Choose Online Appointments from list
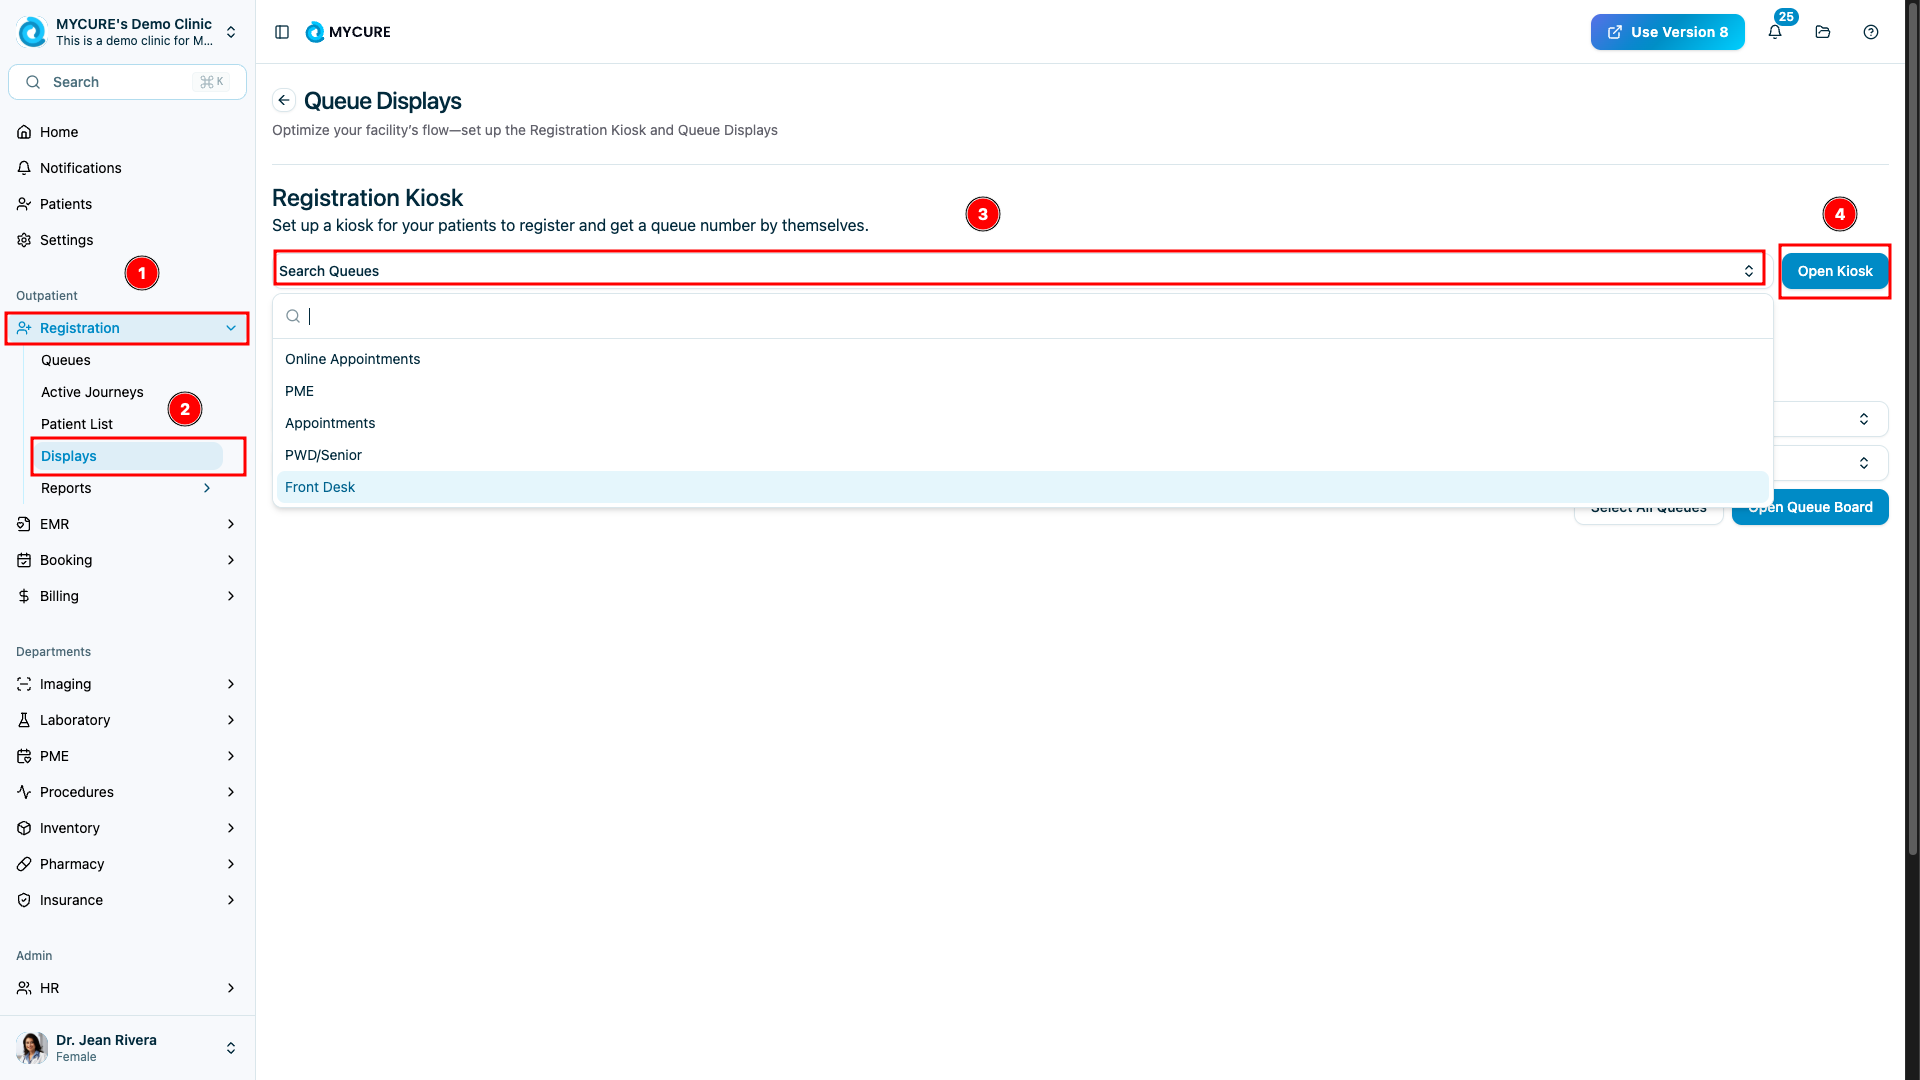 (352, 359)
